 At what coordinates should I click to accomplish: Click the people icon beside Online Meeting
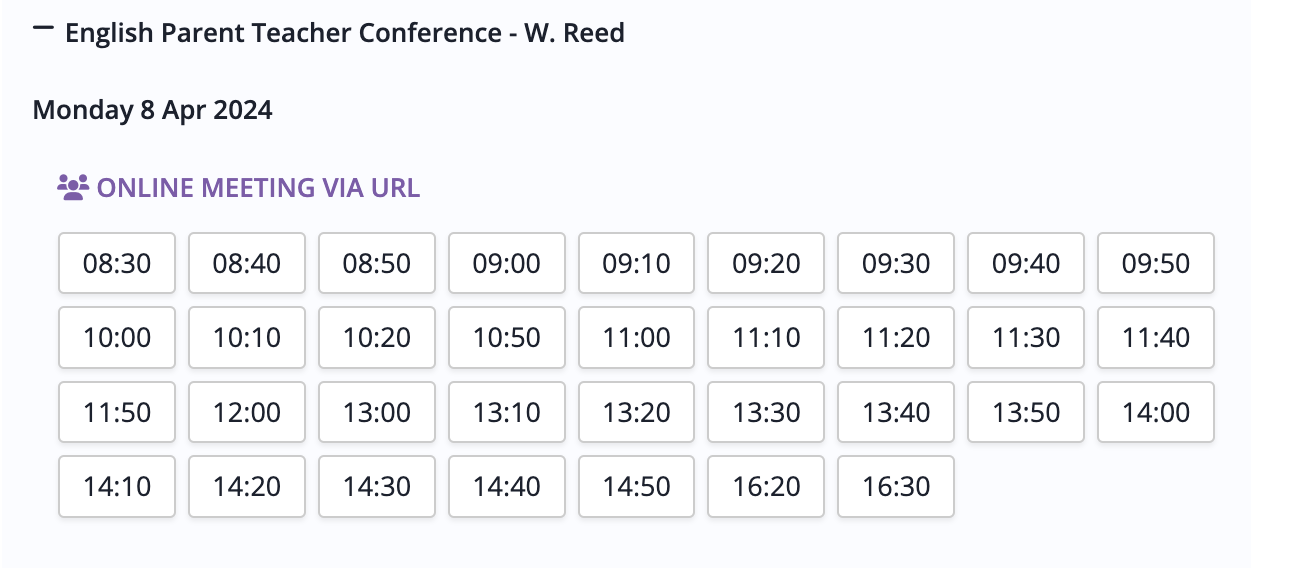coord(73,187)
